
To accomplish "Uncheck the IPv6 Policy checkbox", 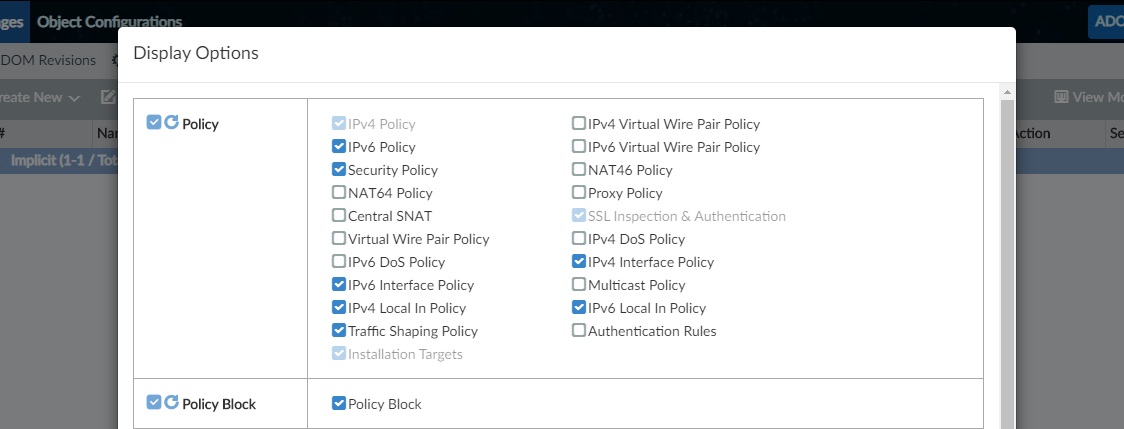I will [339, 147].
